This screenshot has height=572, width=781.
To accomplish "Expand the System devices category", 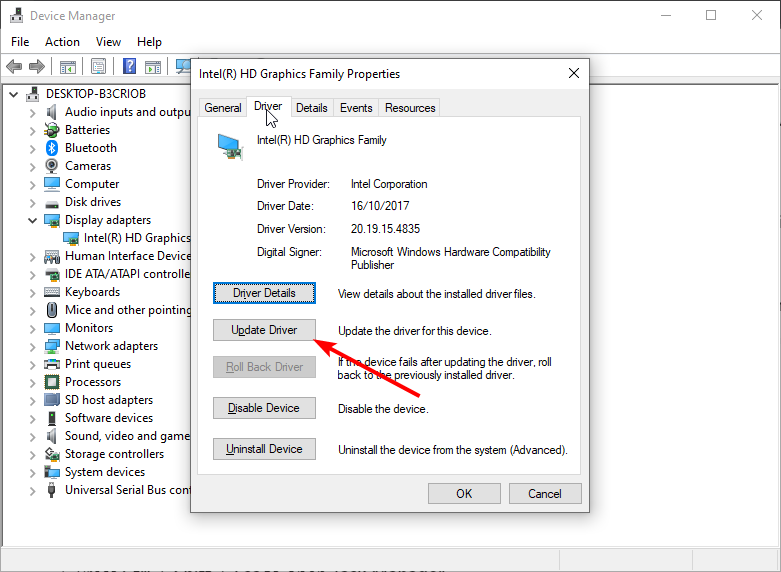I will [33, 472].
